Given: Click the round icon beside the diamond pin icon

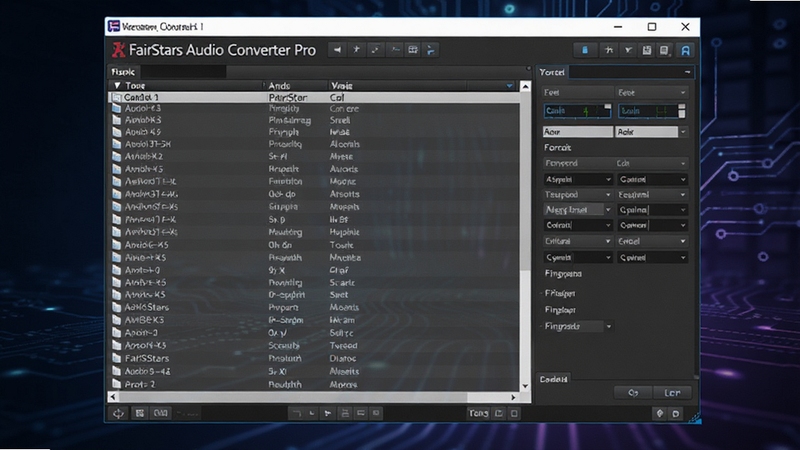Looking at the screenshot, I should point(676,413).
